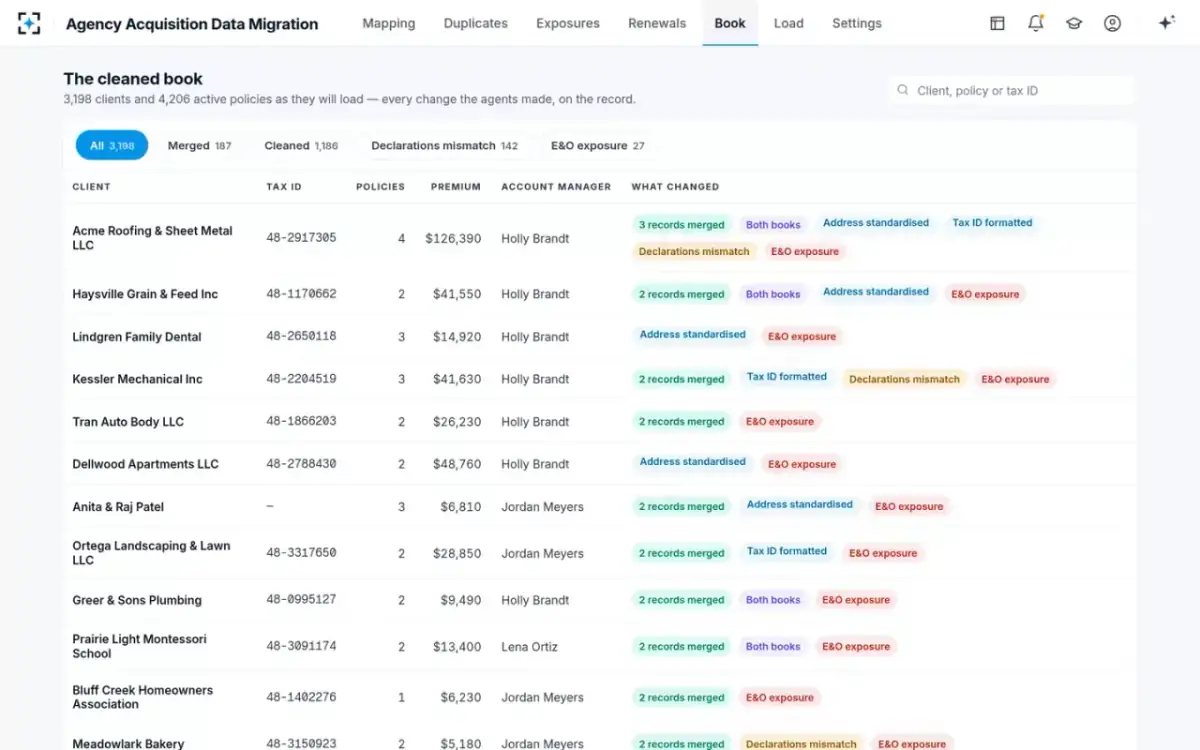Click Anita & Raj Patel's 'Address standardised' tag
This screenshot has height=750, width=1200.
[x=800, y=505]
